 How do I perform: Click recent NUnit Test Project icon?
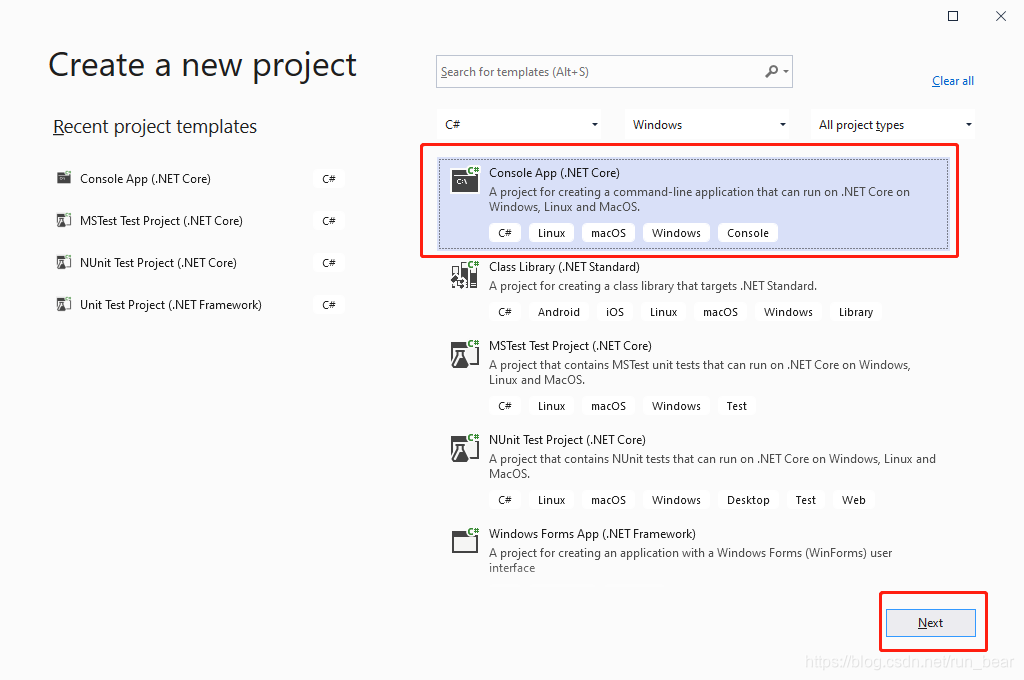64,262
